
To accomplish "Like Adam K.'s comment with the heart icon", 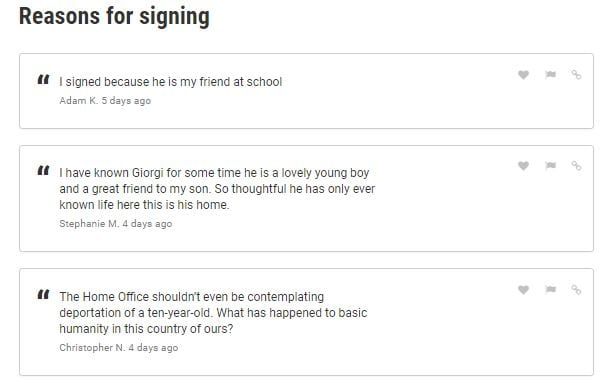I will [x=523, y=74].
